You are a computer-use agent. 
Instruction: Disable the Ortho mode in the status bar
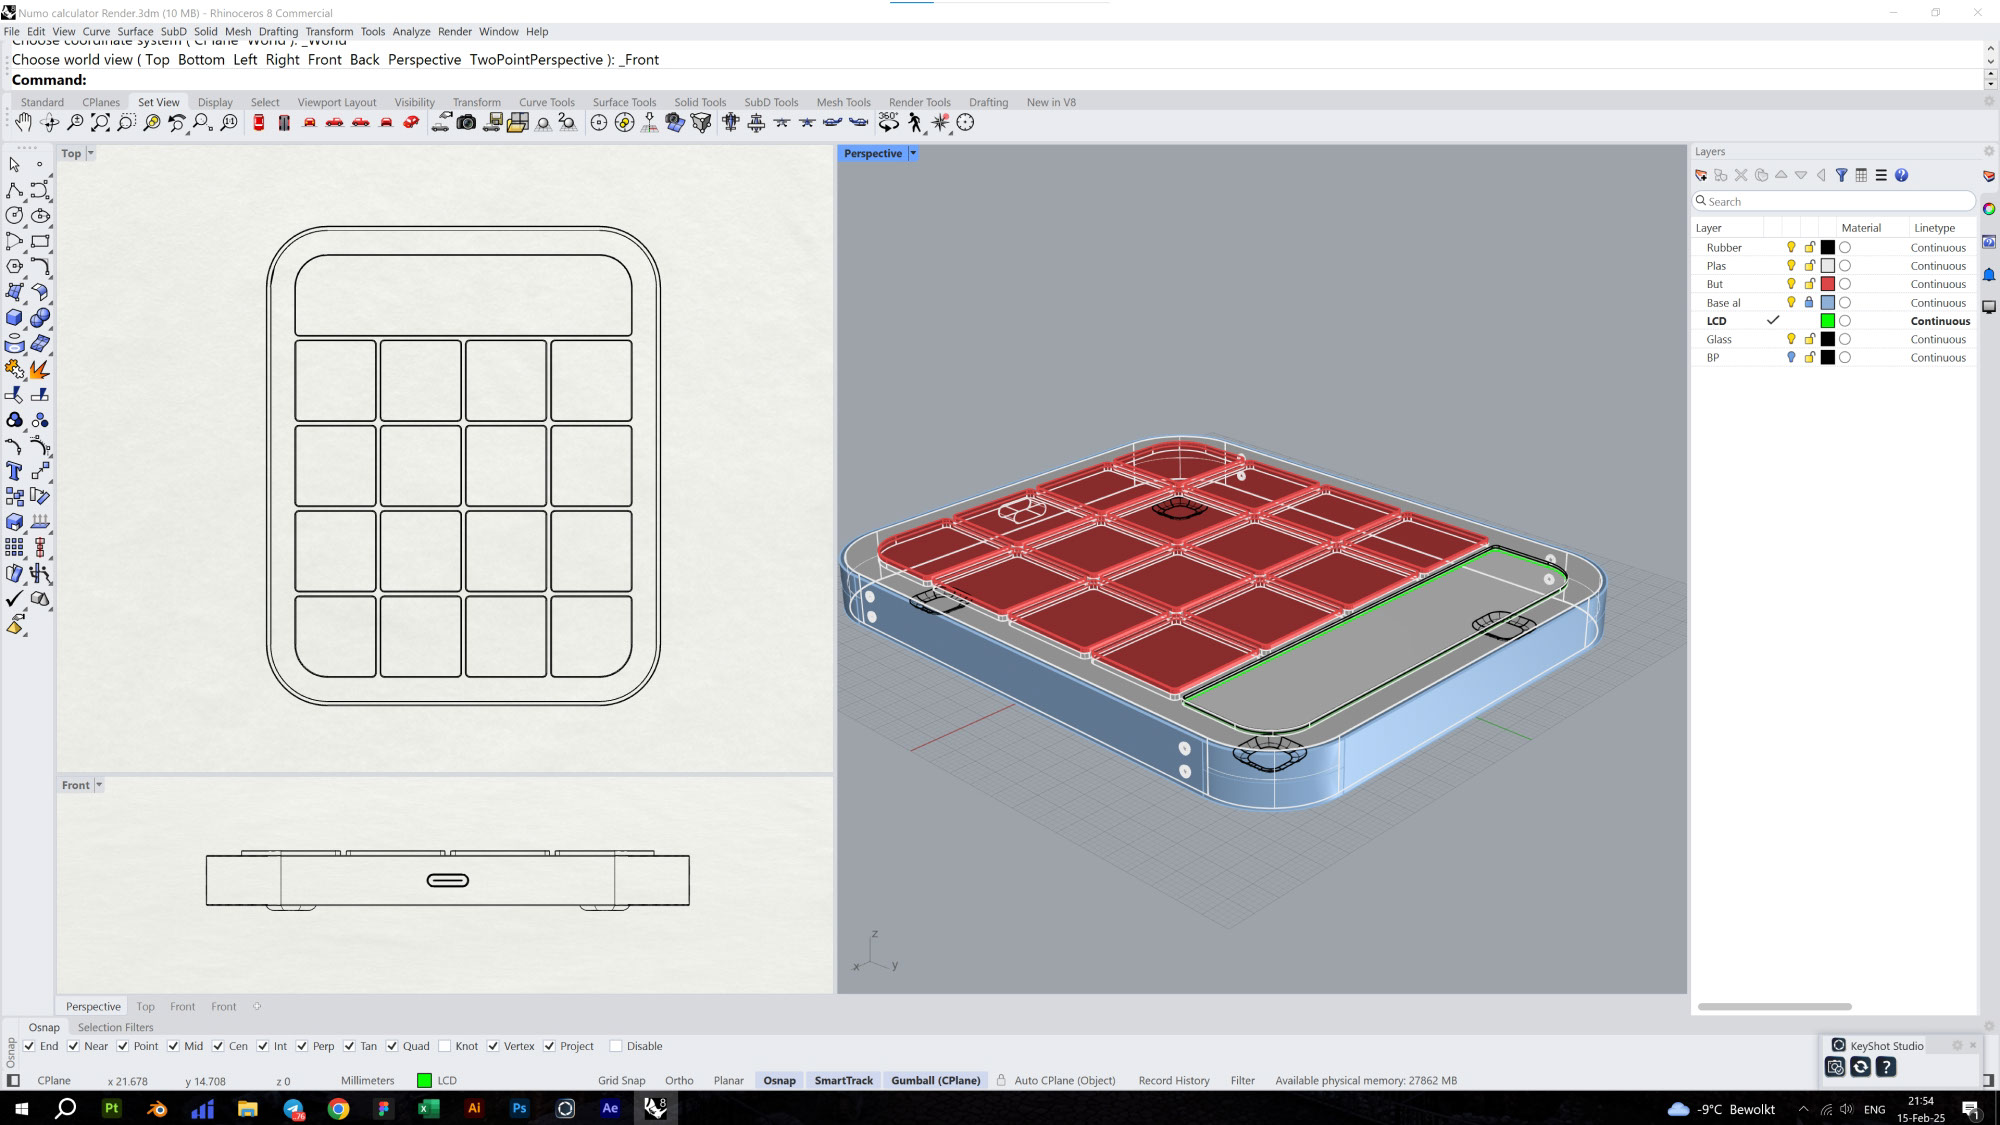pos(679,1080)
